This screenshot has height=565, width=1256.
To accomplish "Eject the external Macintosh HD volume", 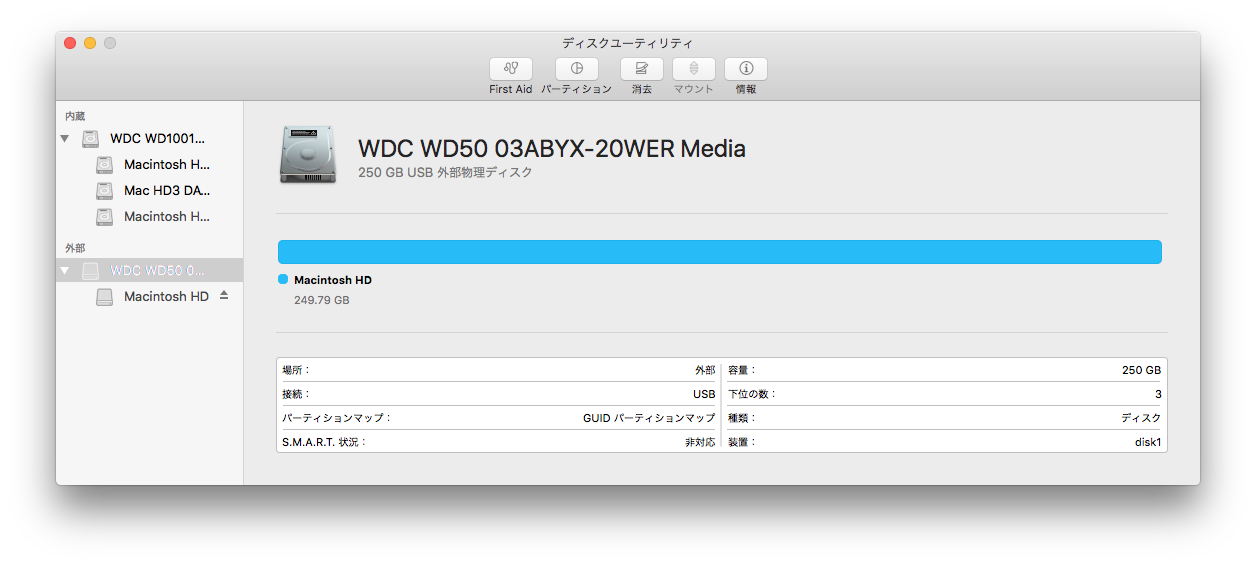I will coord(224,296).
